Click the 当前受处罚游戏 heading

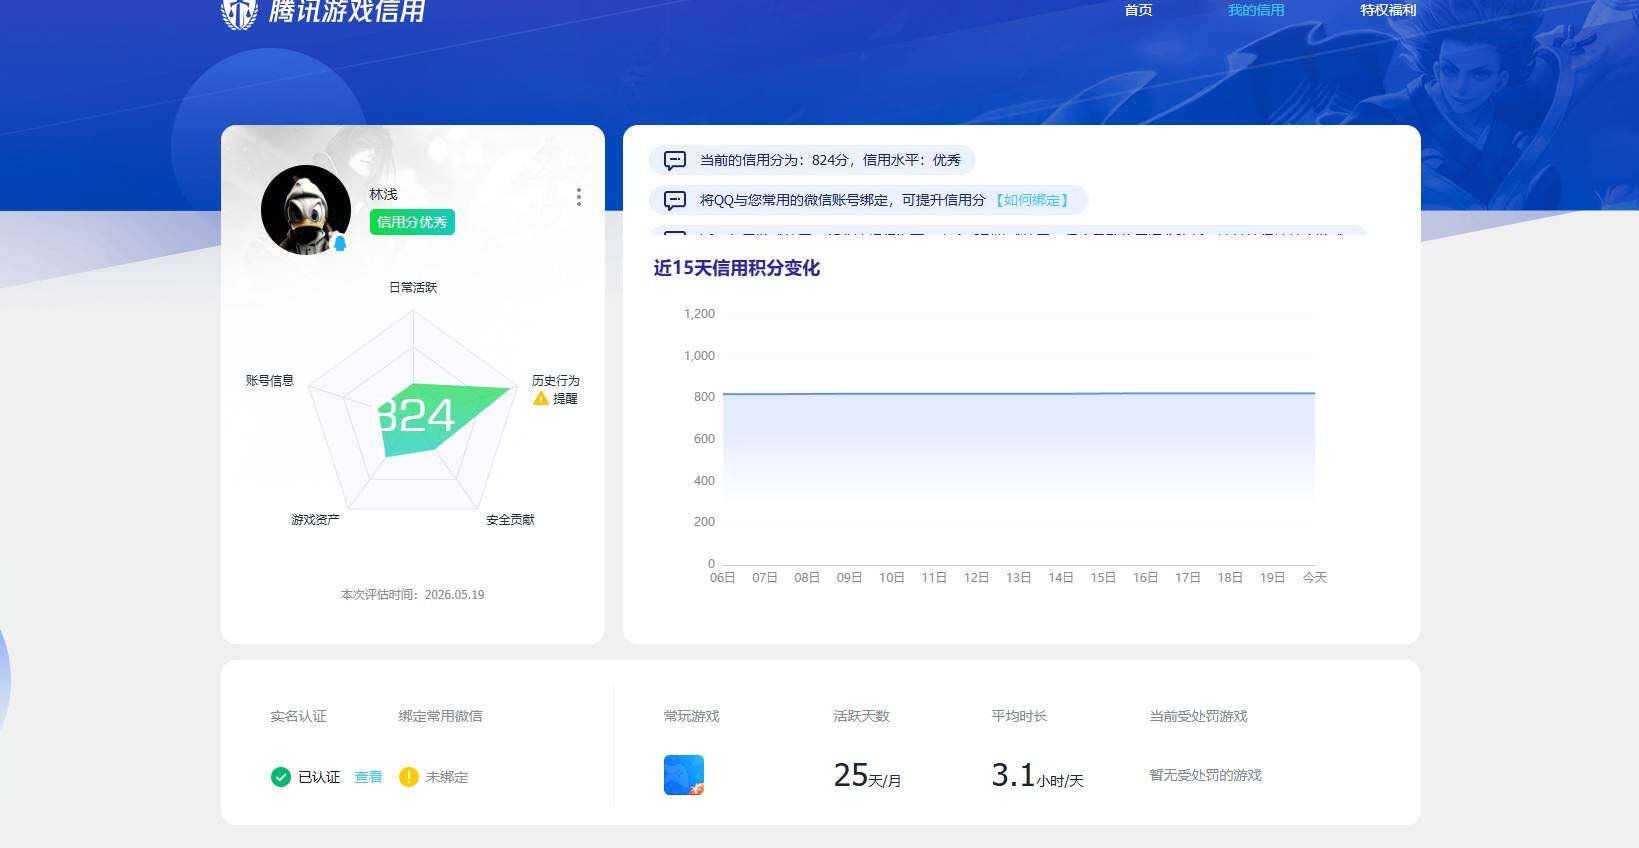1198,716
